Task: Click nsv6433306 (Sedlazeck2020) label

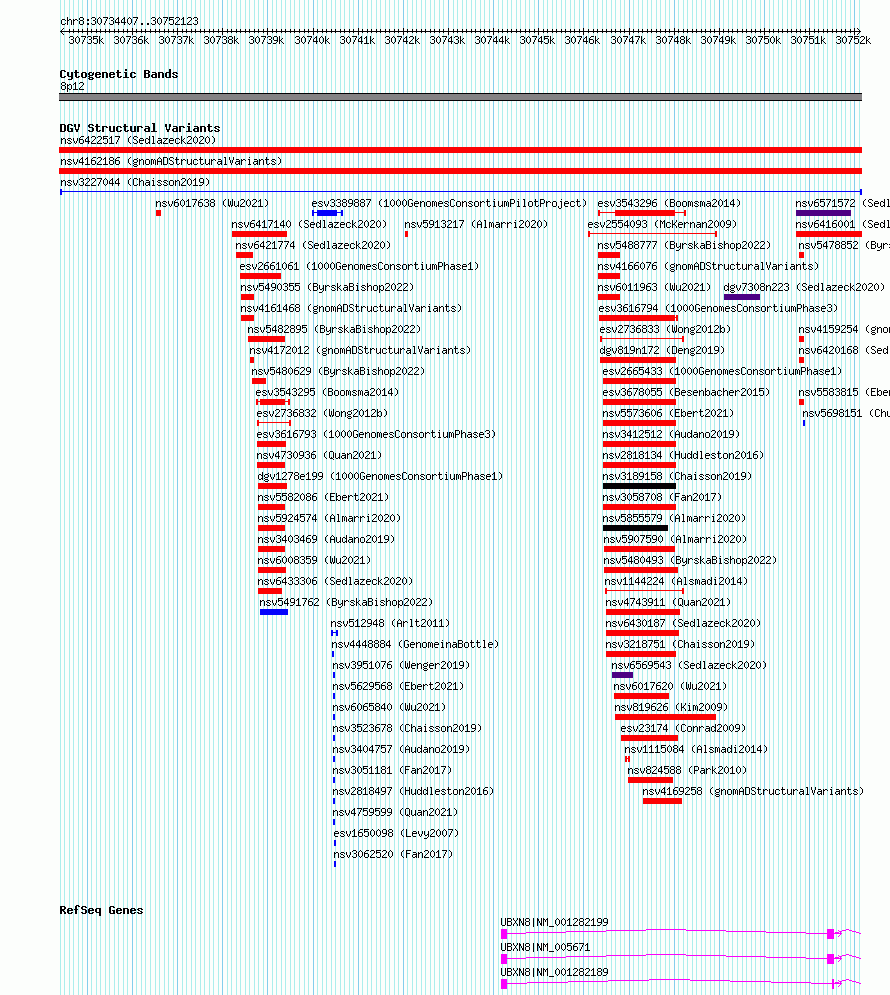Action: pyautogui.click(x=335, y=580)
